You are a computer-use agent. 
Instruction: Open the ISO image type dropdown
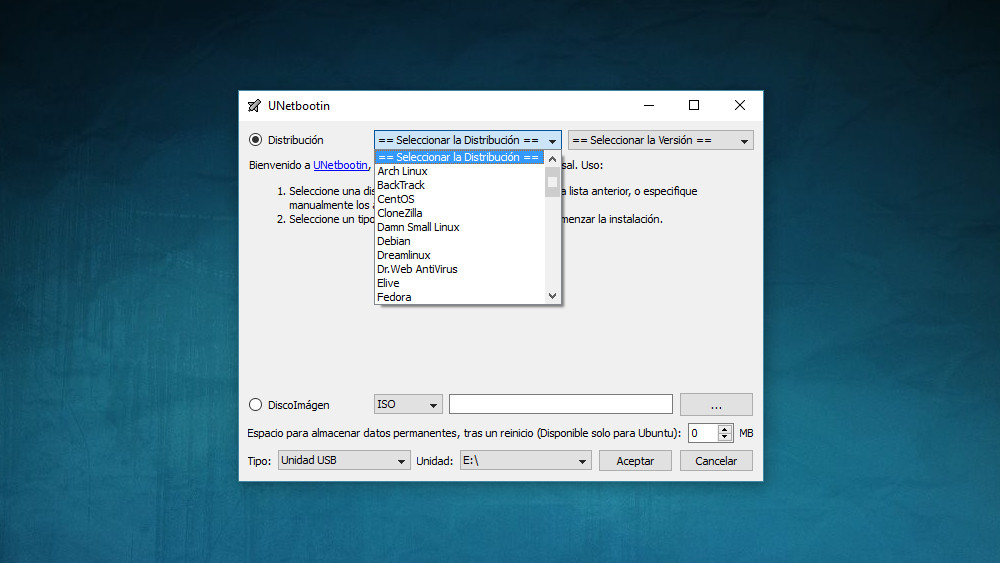point(408,404)
